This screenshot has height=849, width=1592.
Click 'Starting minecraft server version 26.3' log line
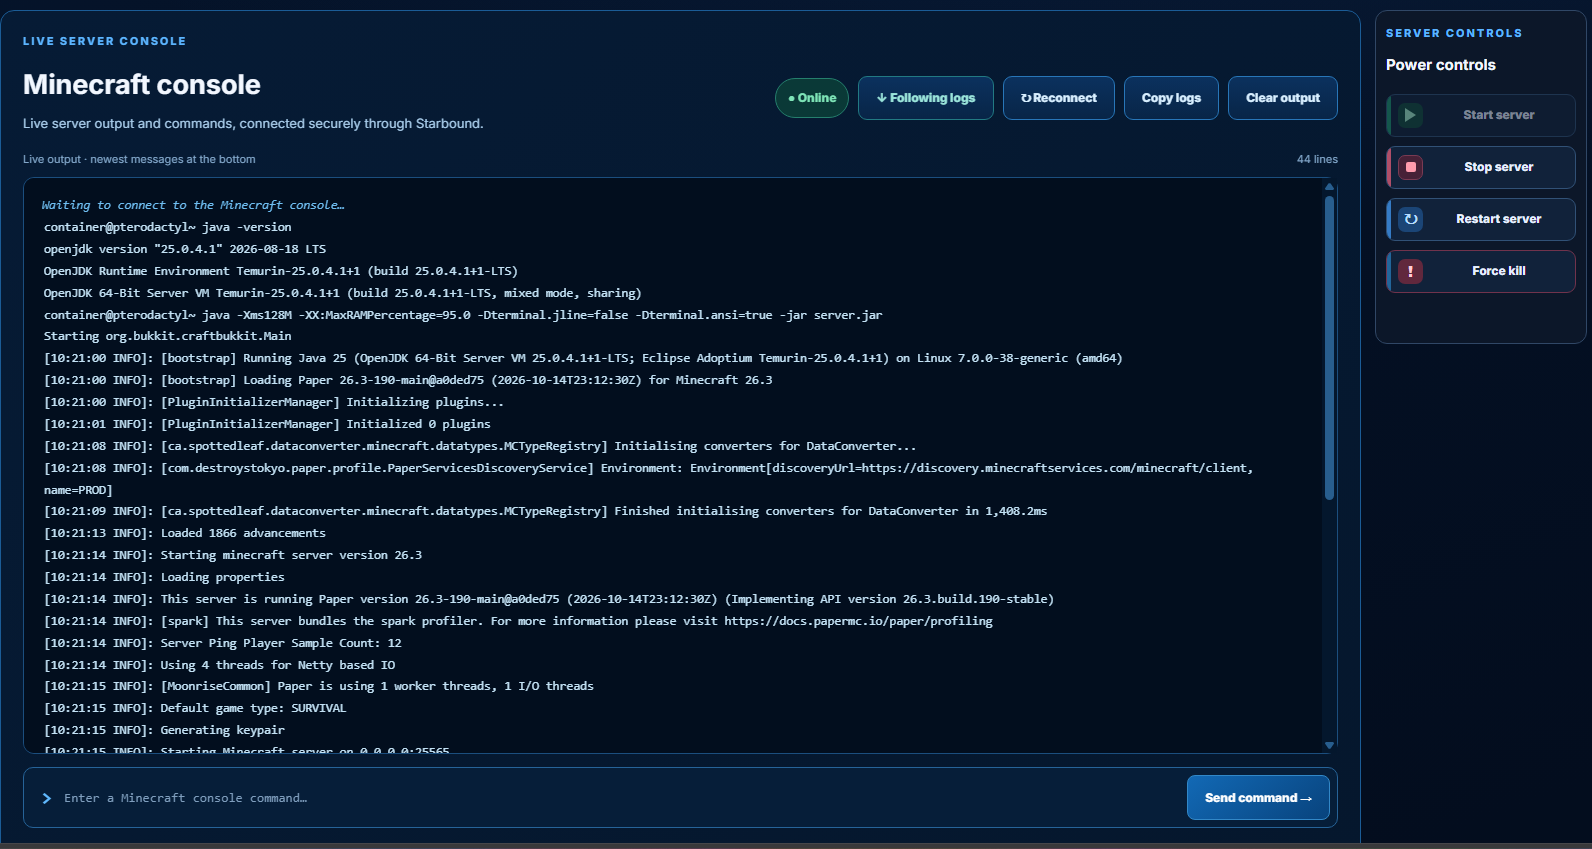pyautogui.click(x=233, y=555)
